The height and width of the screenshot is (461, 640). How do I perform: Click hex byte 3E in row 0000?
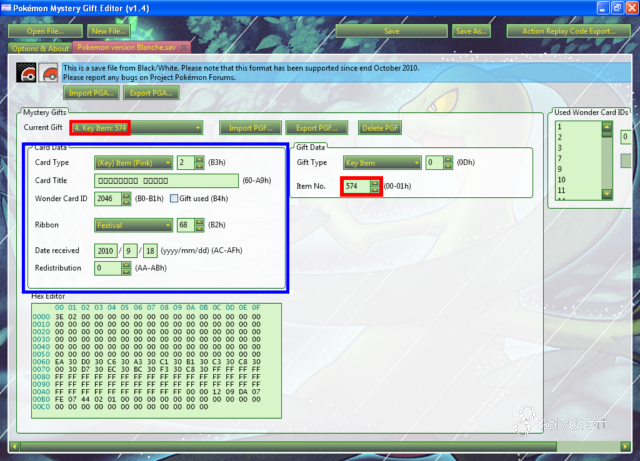pos(59,317)
